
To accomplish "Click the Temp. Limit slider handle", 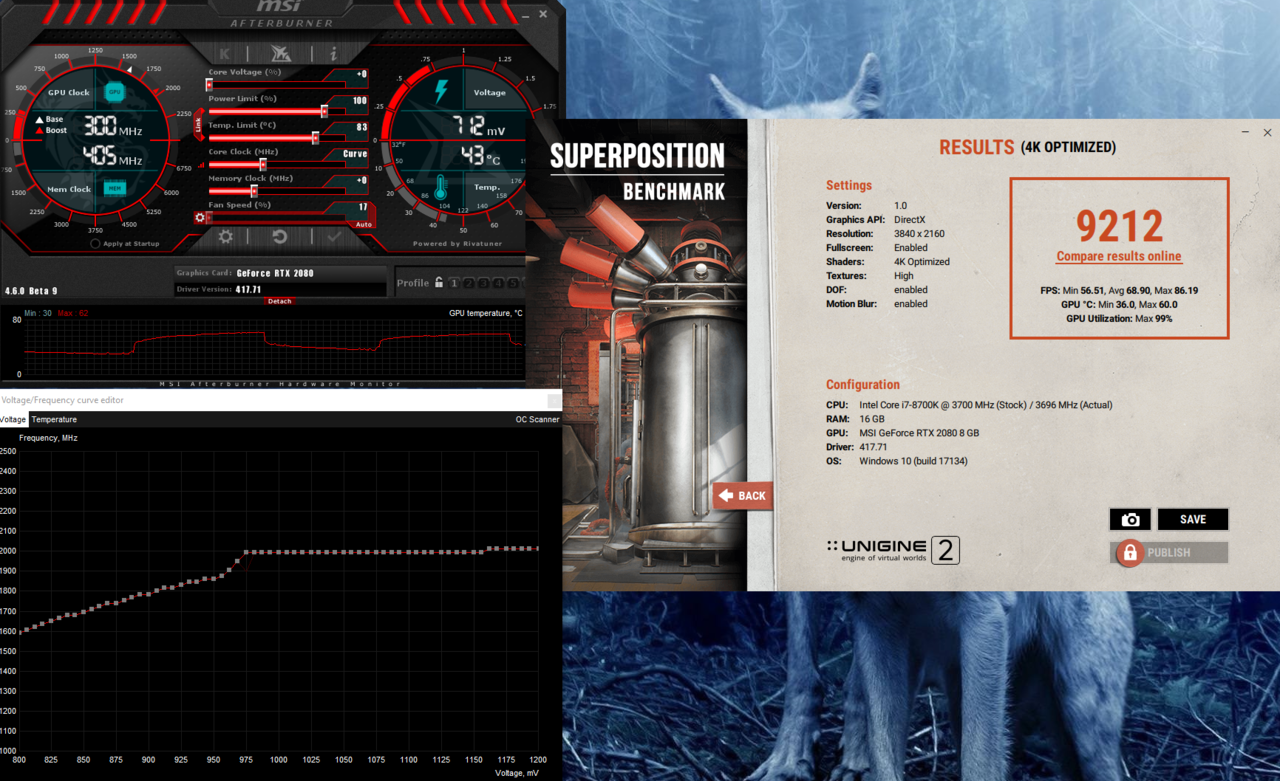I will click(315, 138).
